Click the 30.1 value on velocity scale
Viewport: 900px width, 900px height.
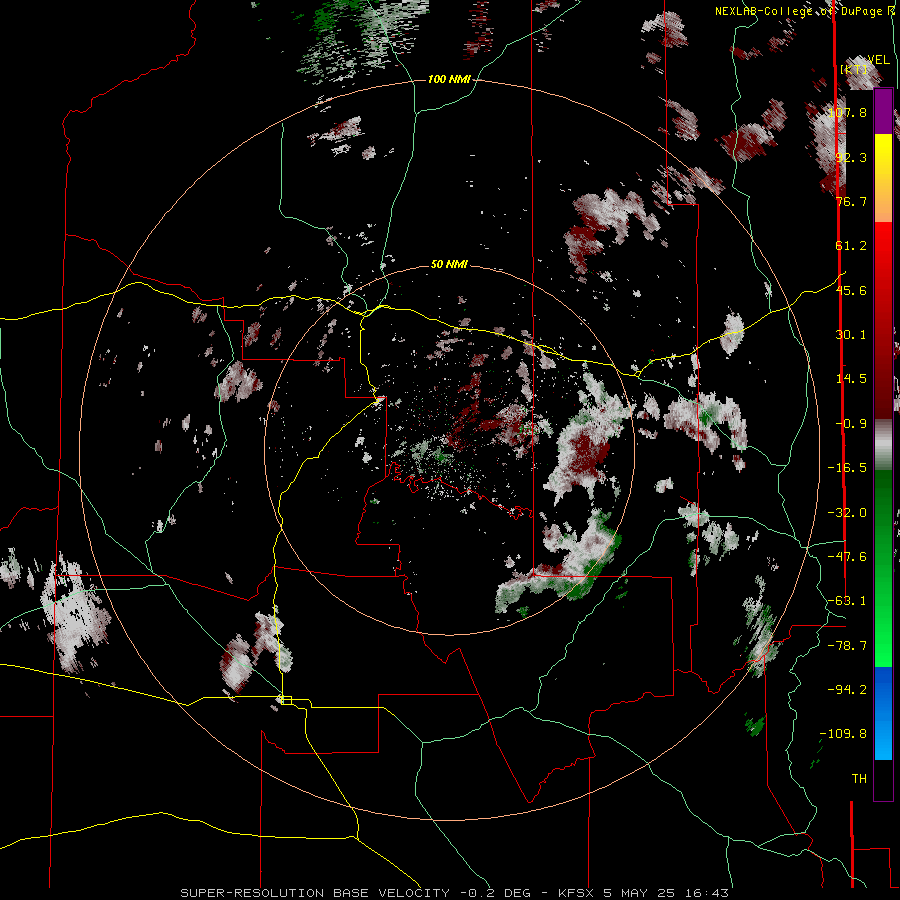click(x=851, y=335)
